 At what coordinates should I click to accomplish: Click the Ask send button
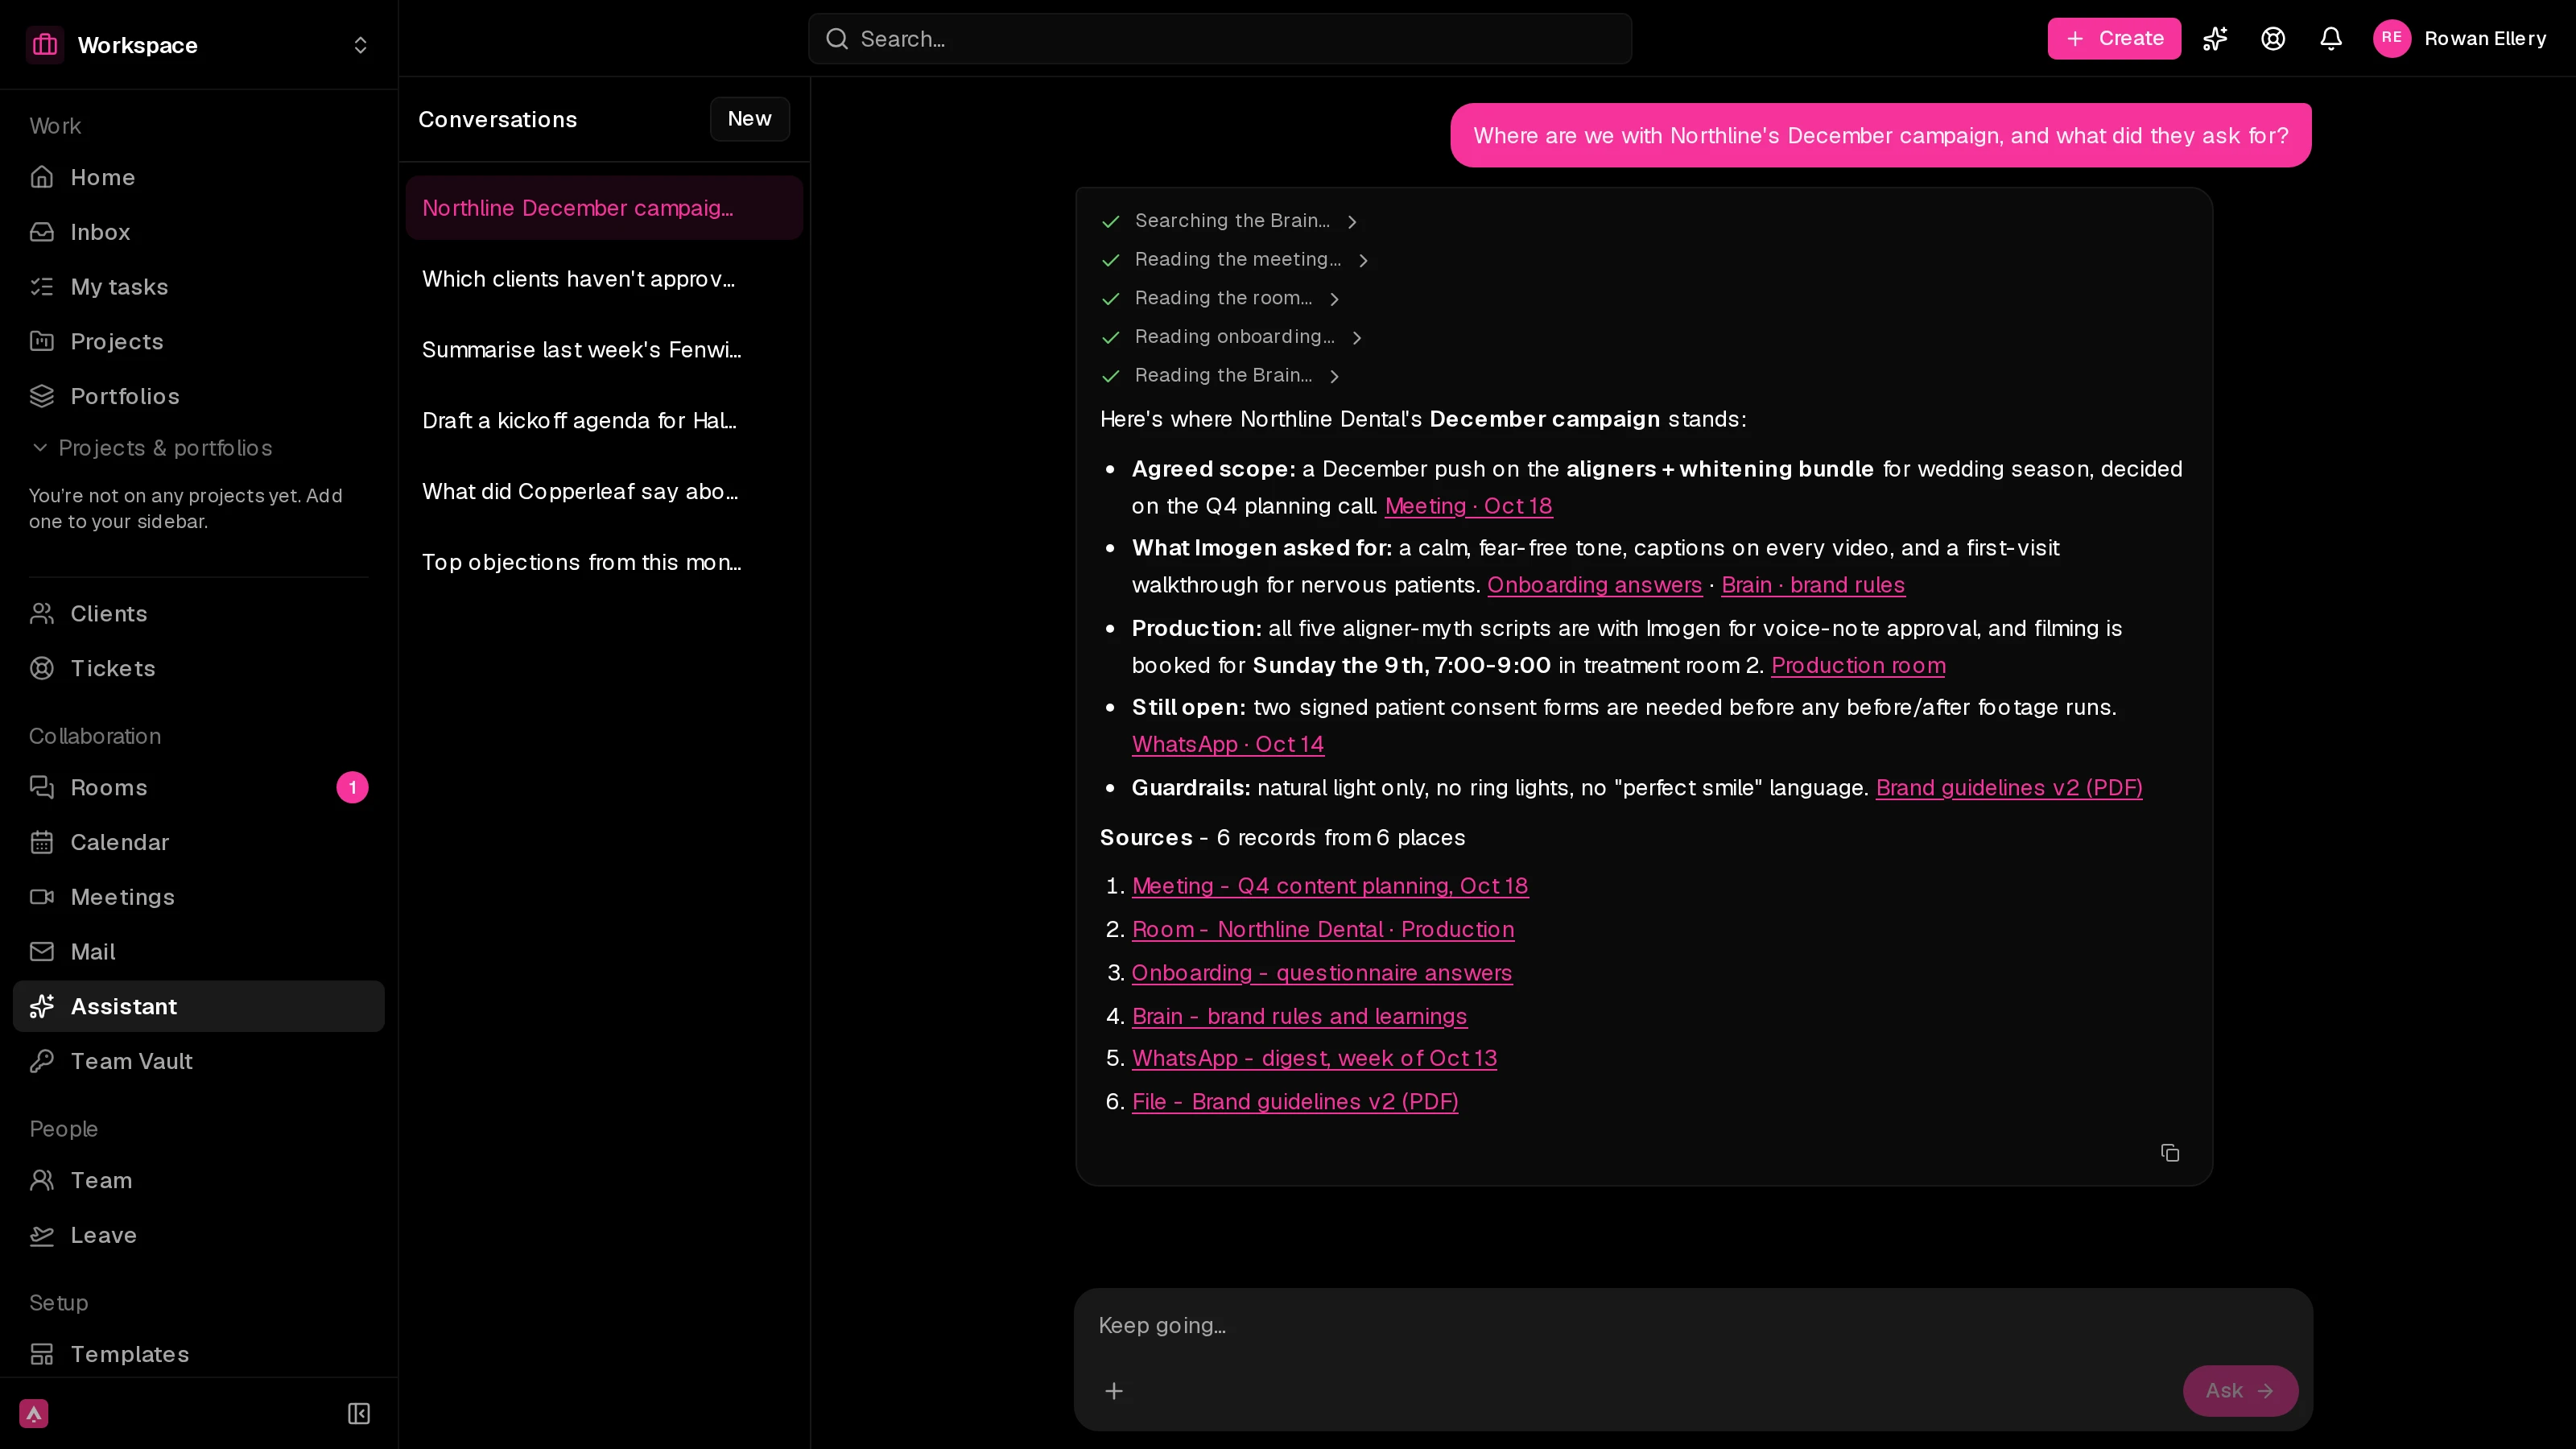(x=2240, y=1391)
